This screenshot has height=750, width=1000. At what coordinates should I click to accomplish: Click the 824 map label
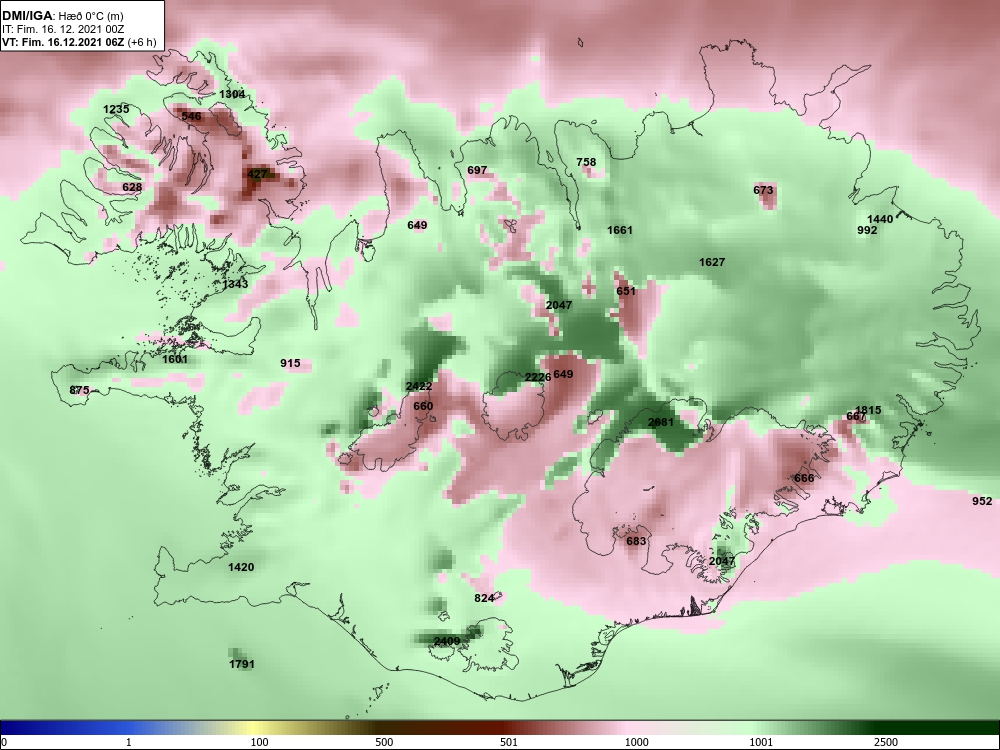click(x=484, y=598)
